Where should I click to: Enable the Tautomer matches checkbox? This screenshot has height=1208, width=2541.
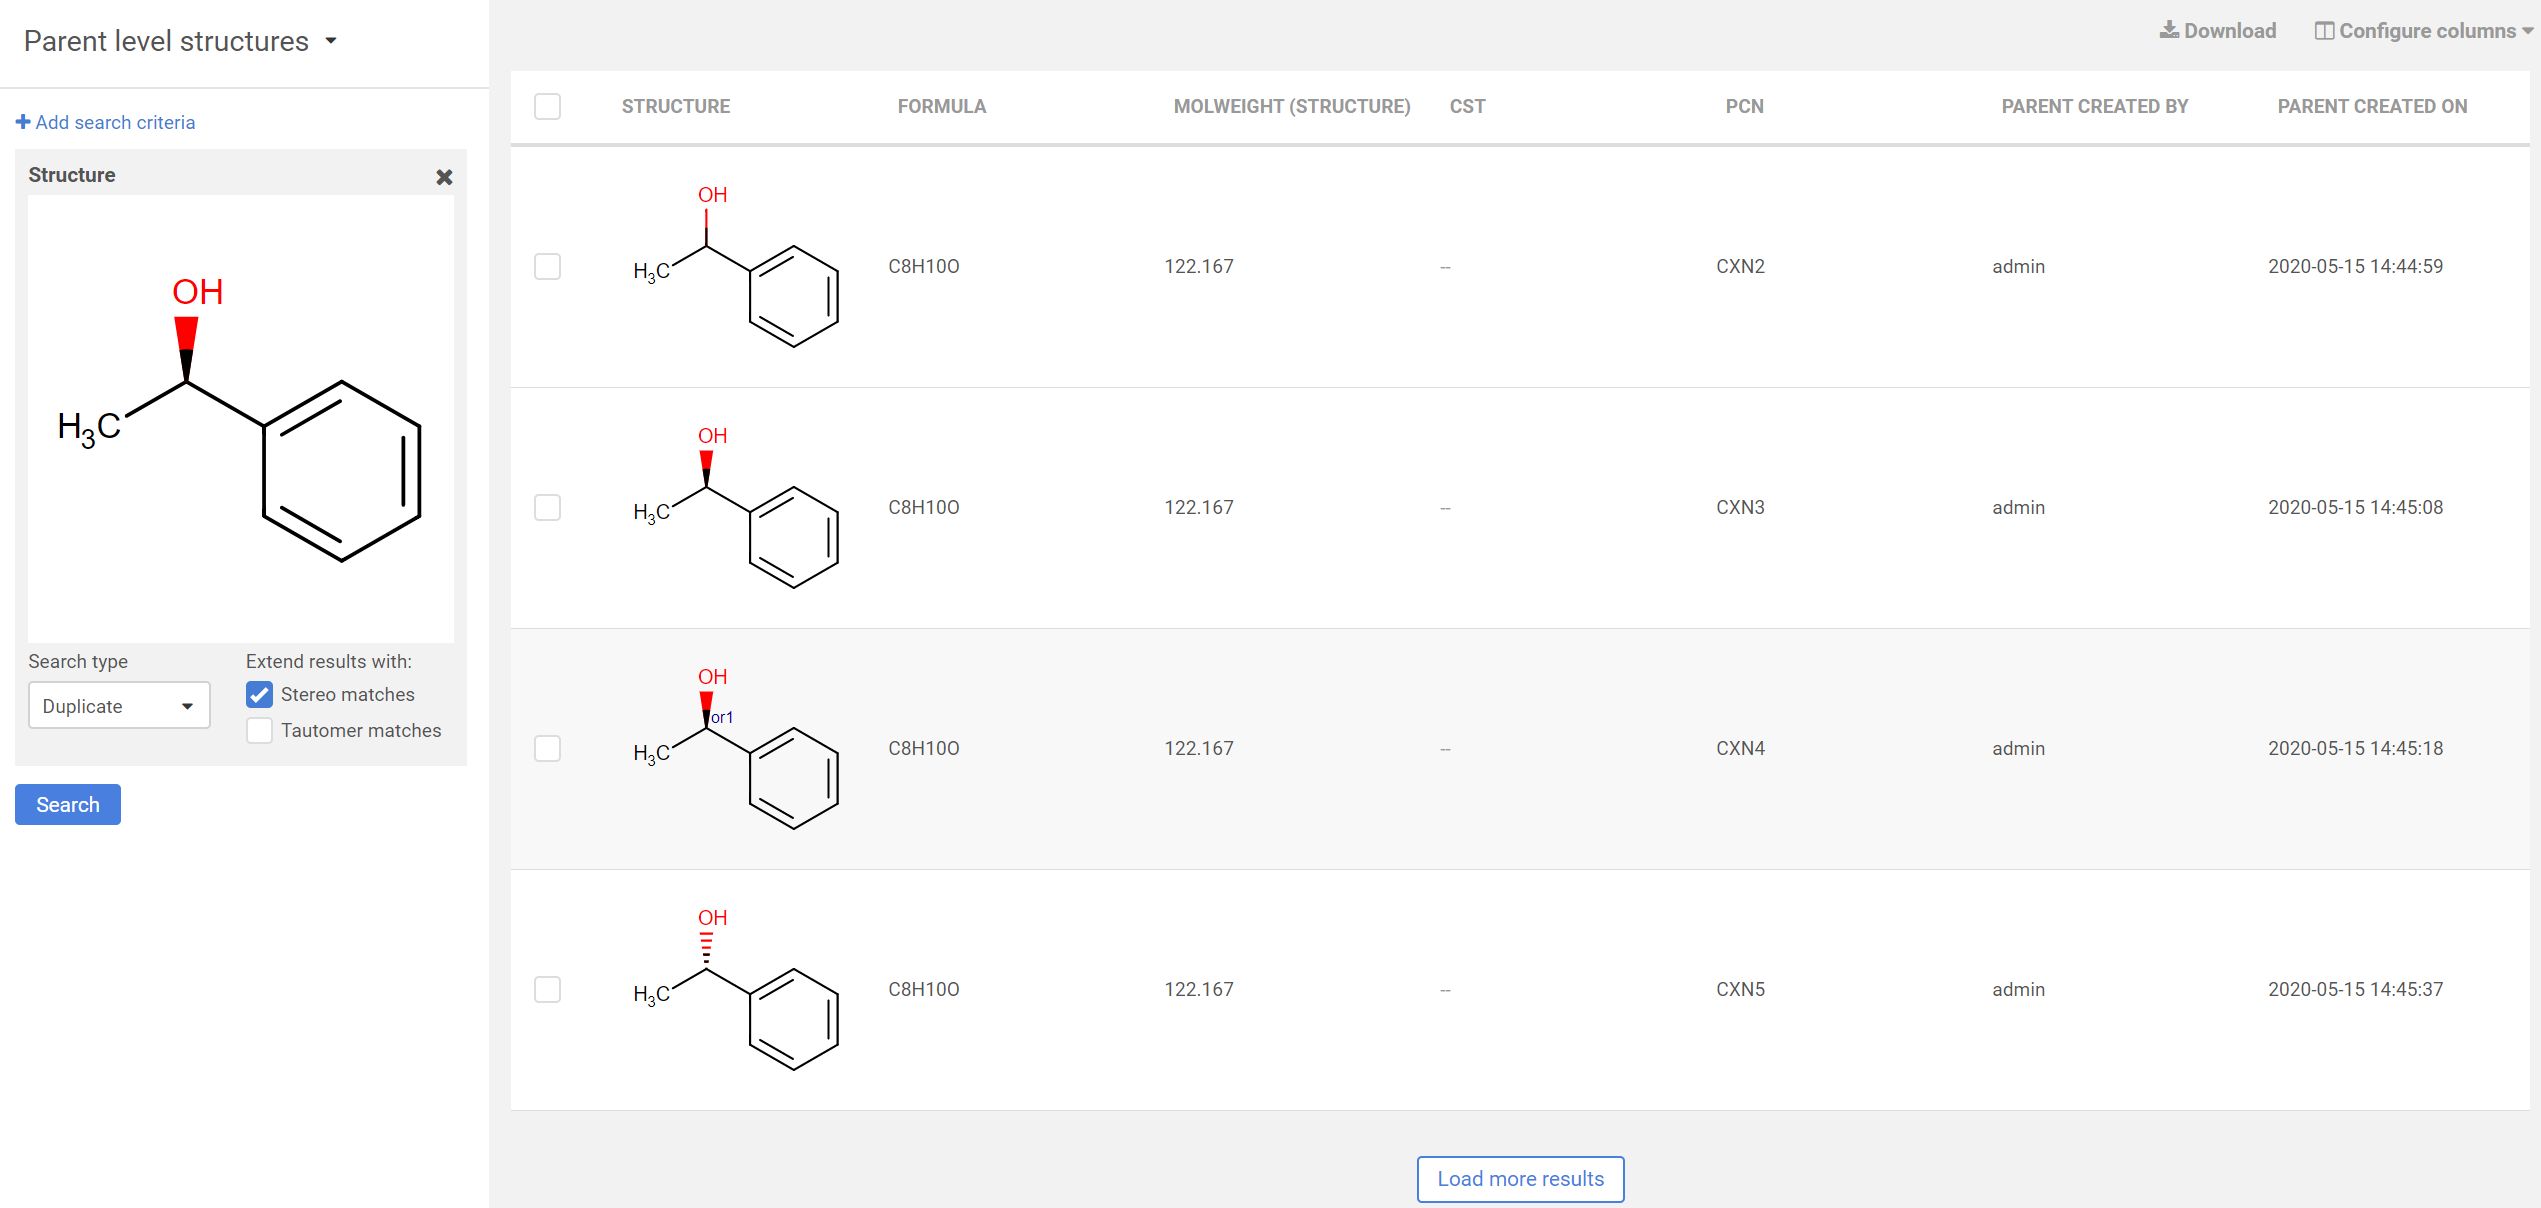click(x=260, y=730)
